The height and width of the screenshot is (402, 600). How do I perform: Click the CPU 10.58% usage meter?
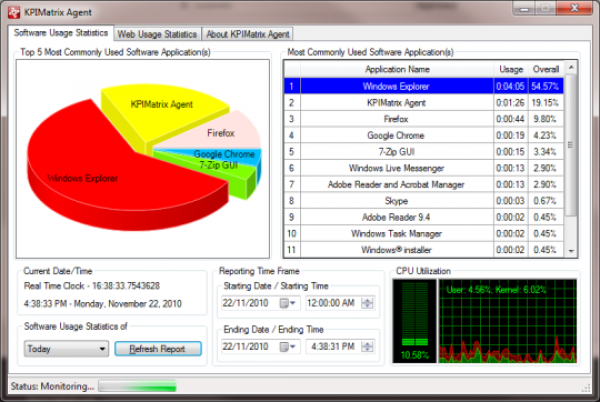click(x=414, y=321)
